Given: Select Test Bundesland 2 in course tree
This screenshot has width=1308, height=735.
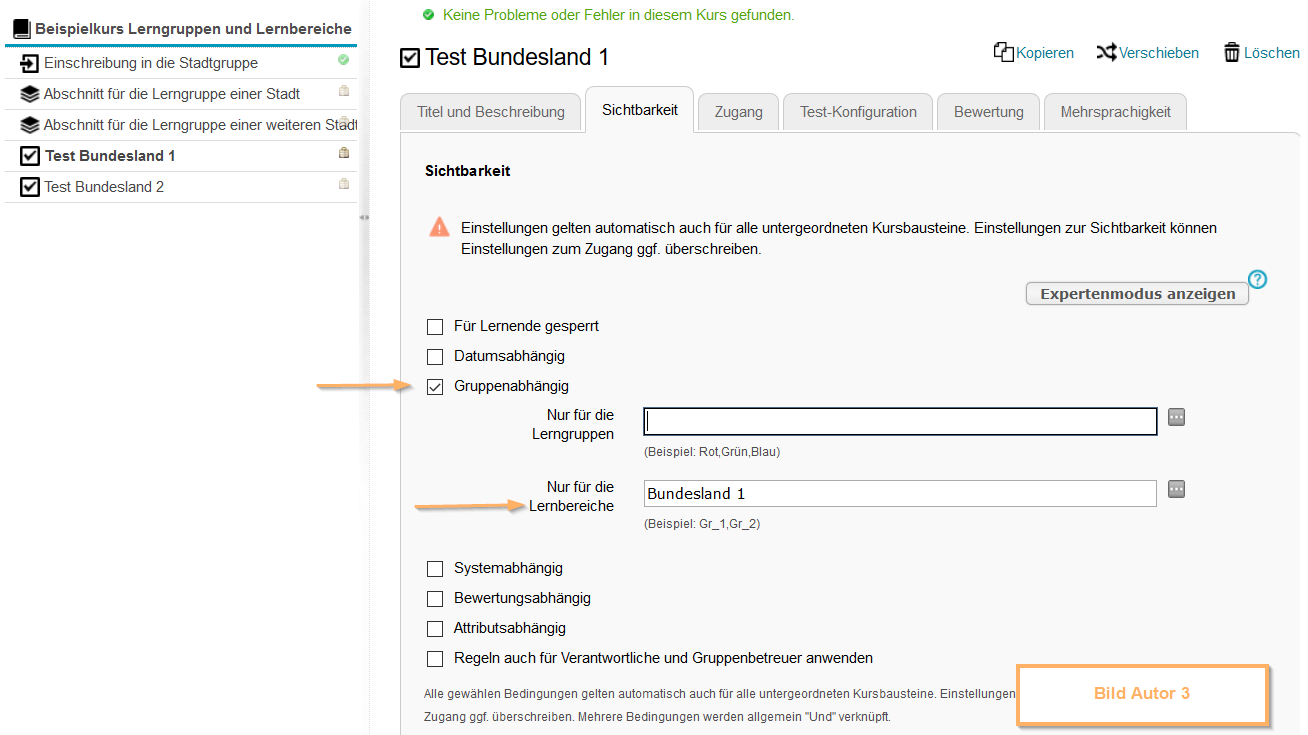Looking at the screenshot, I should 104,187.
